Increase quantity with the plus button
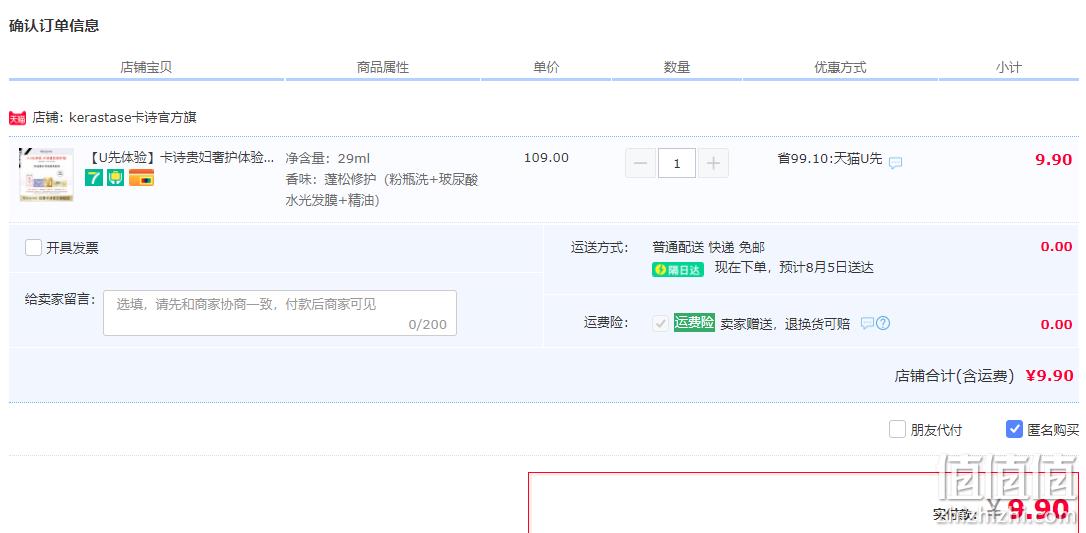This screenshot has height=533, width=1086. [x=713, y=163]
